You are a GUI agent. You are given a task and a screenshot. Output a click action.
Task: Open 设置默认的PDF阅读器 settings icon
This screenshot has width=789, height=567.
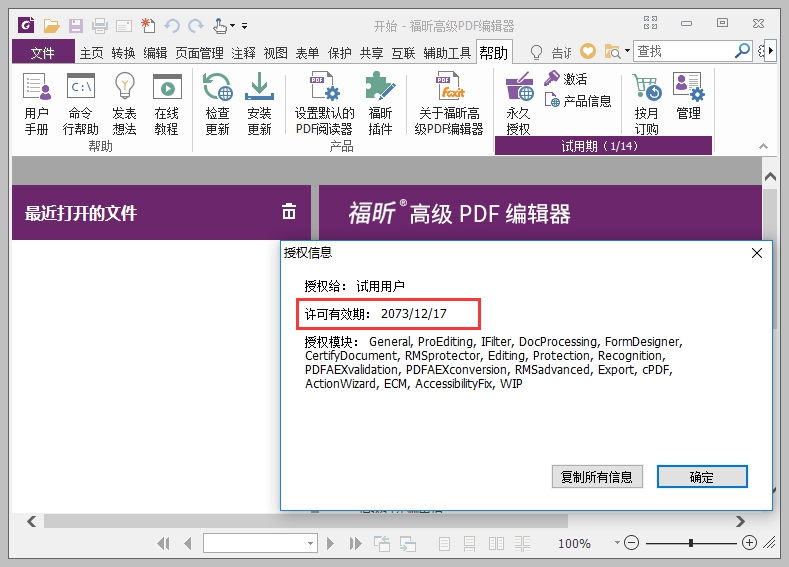click(x=325, y=87)
